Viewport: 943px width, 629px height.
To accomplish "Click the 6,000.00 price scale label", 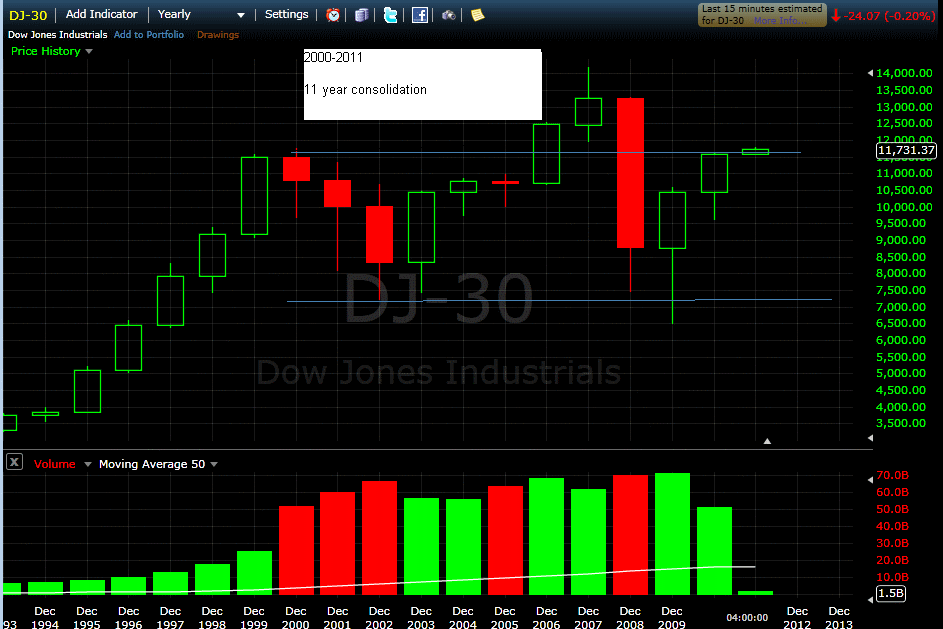I will 901,340.
